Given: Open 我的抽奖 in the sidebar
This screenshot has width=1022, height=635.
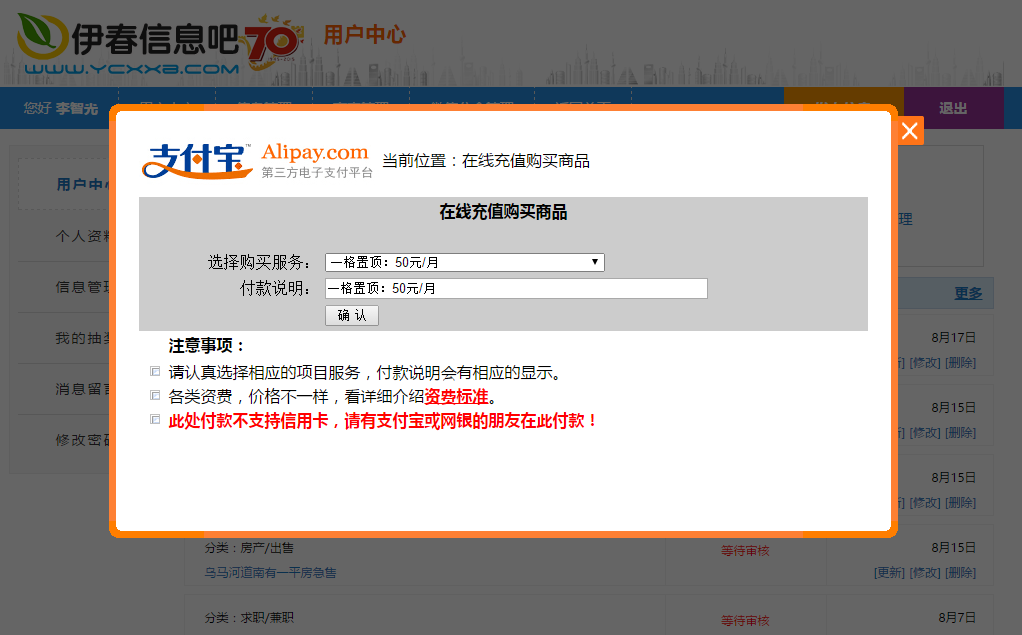Looking at the screenshot, I should click(83, 338).
